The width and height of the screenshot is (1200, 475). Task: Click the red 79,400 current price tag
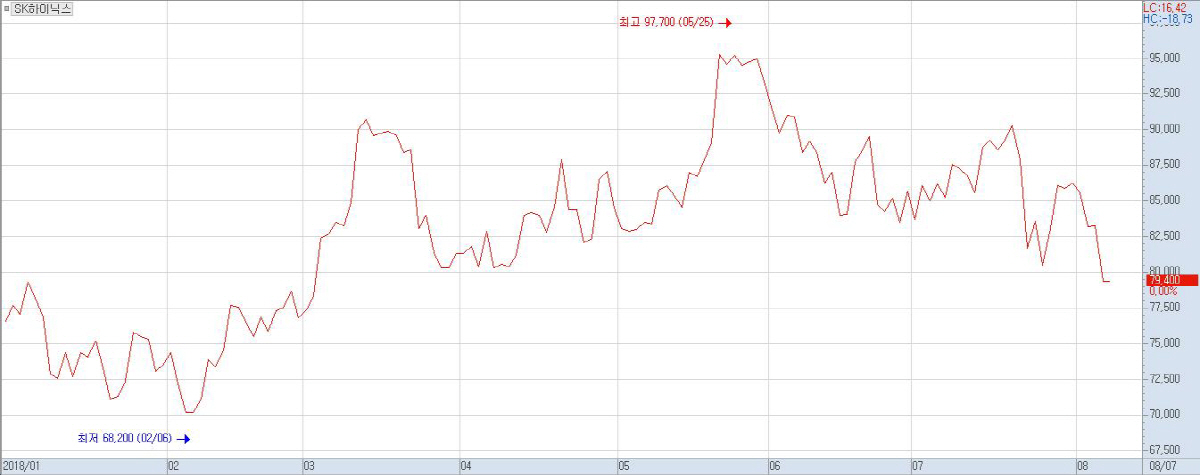coord(1166,280)
